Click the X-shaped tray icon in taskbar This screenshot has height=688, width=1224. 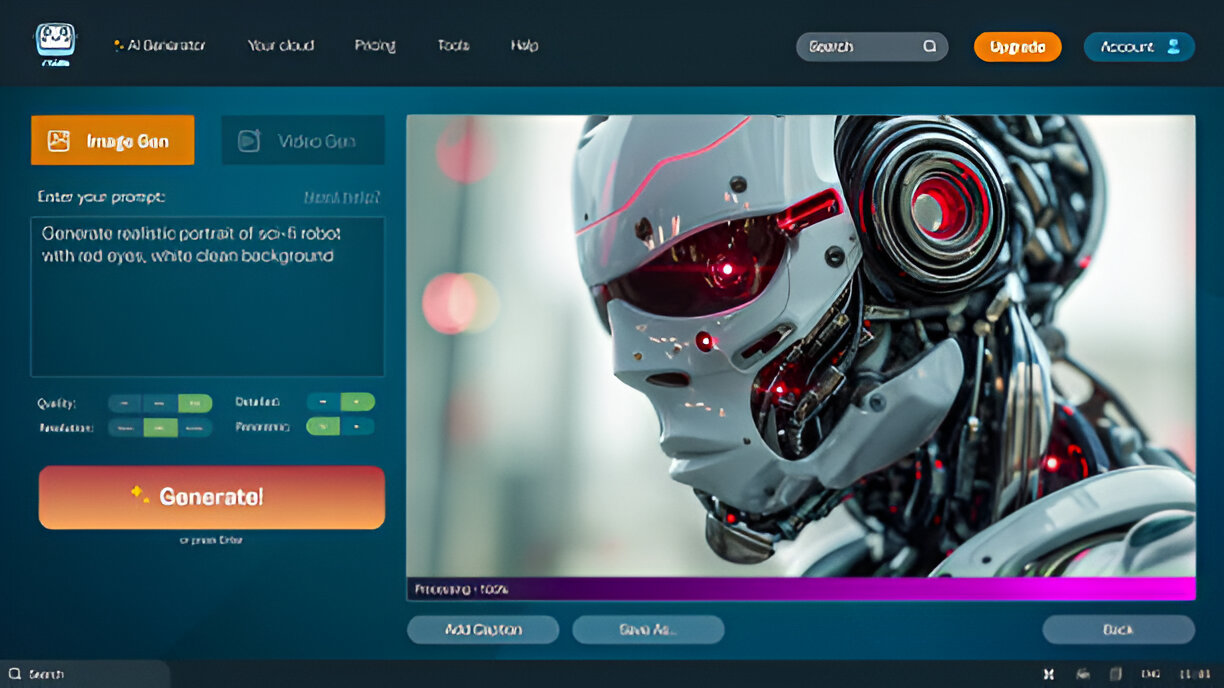[1048, 674]
